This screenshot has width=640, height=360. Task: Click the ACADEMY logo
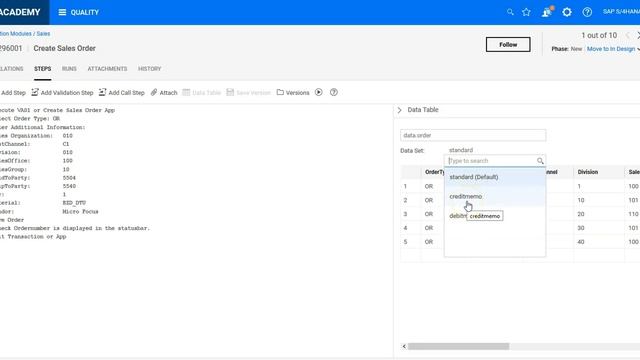click(20, 12)
